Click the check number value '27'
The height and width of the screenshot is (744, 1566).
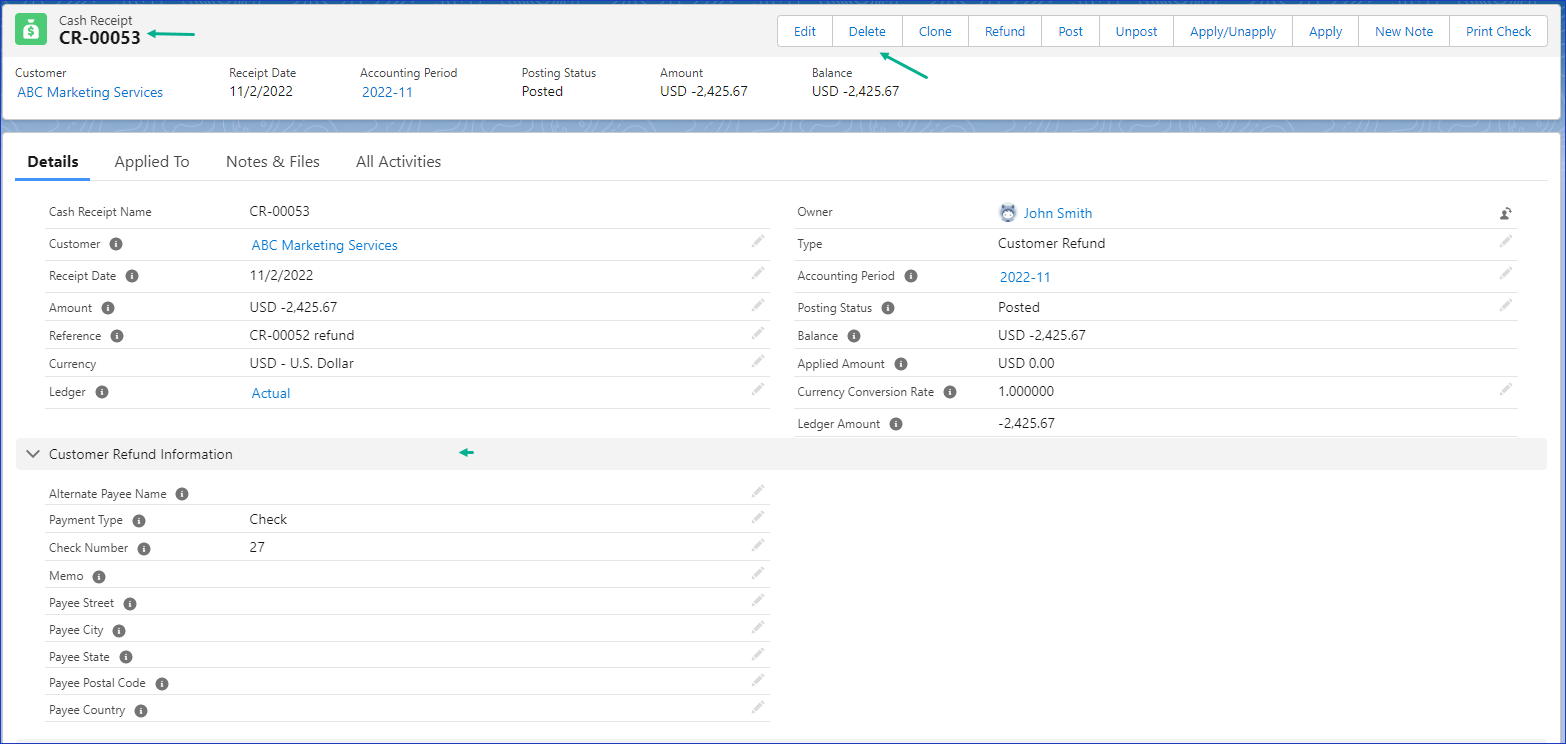point(257,547)
